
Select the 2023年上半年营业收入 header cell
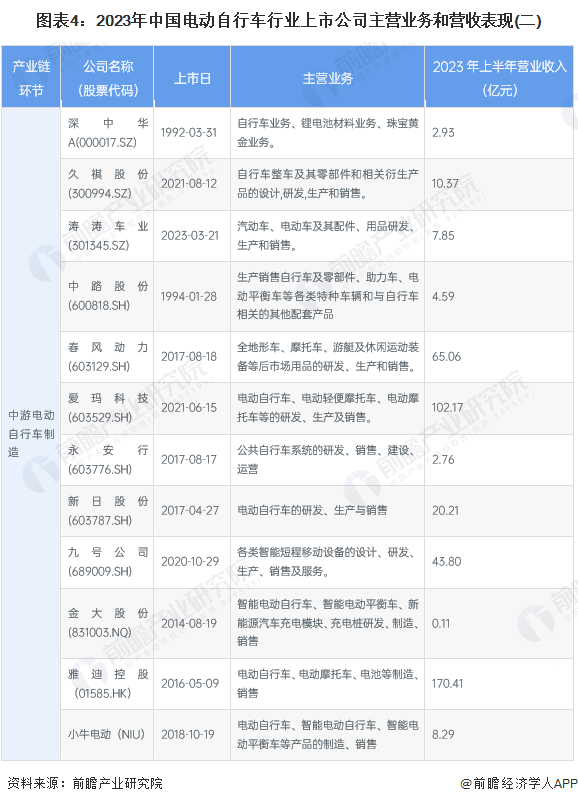499,77
